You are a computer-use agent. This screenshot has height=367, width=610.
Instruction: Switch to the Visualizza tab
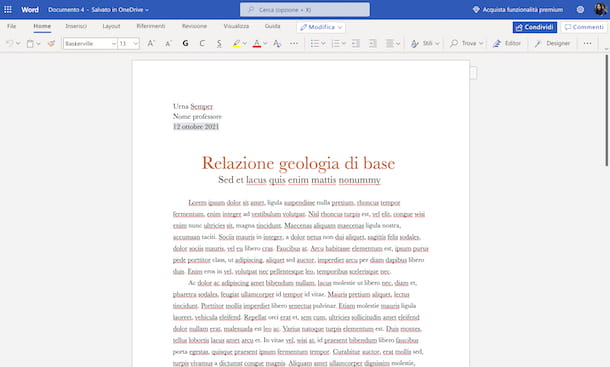pos(236,26)
